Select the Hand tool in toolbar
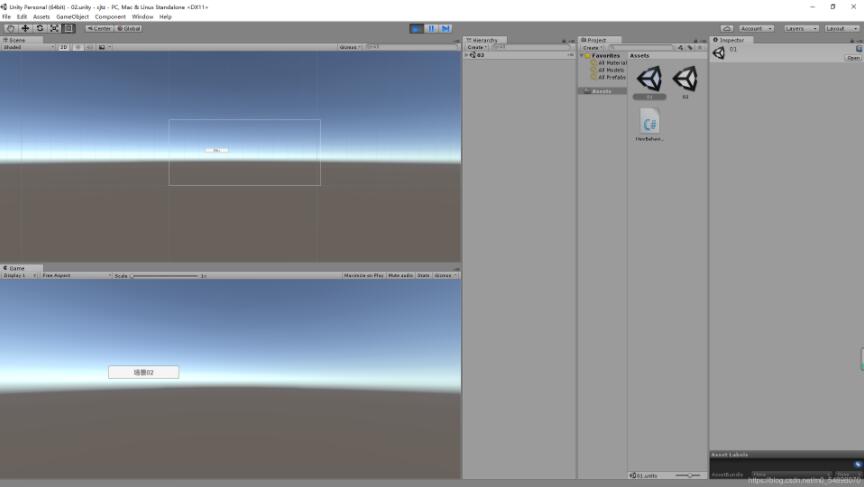864x487 pixels. coord(10,28)
